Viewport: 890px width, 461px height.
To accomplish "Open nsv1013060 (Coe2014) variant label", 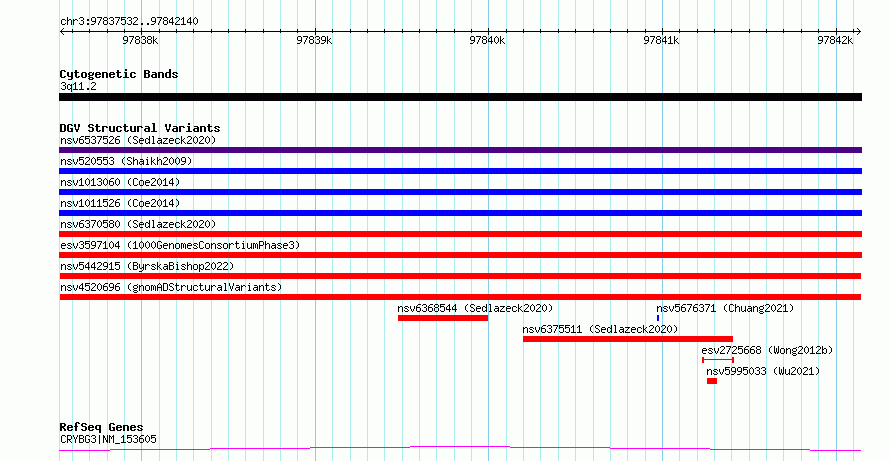I will click(120, 182).
